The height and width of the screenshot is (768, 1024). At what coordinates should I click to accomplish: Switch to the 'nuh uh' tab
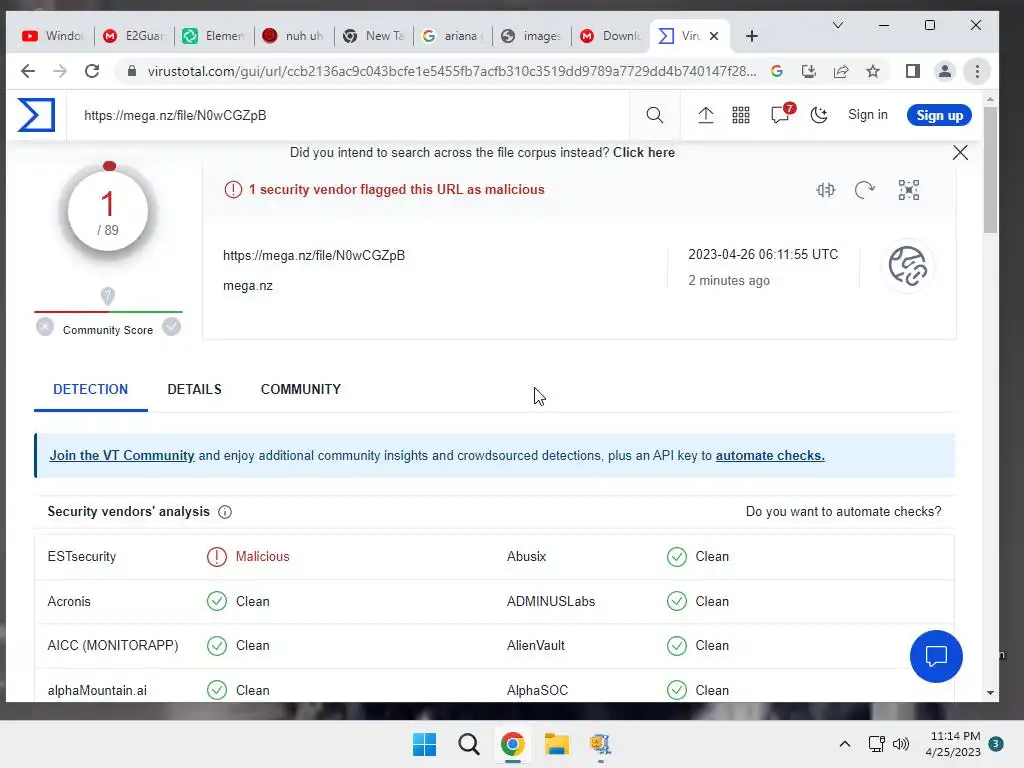(294, 36)
